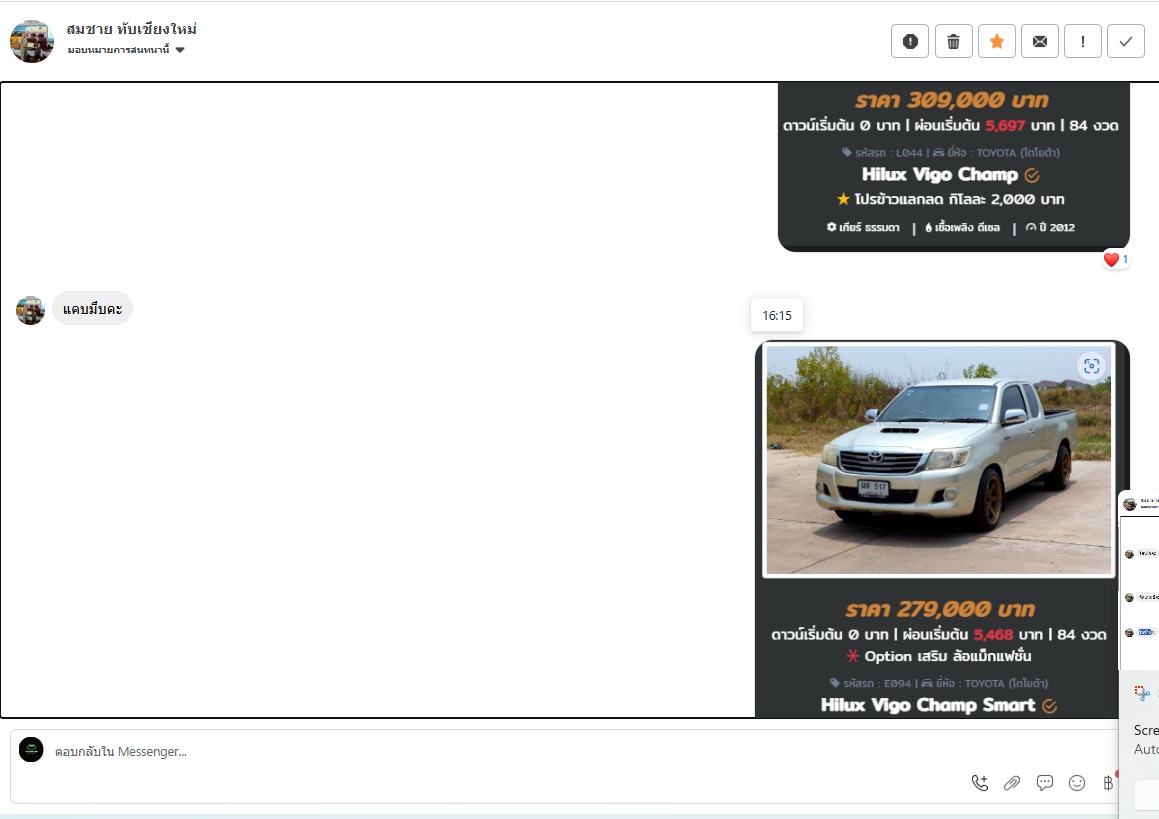Open the emoji picker smiley icon

click(x=1077, y=783)
